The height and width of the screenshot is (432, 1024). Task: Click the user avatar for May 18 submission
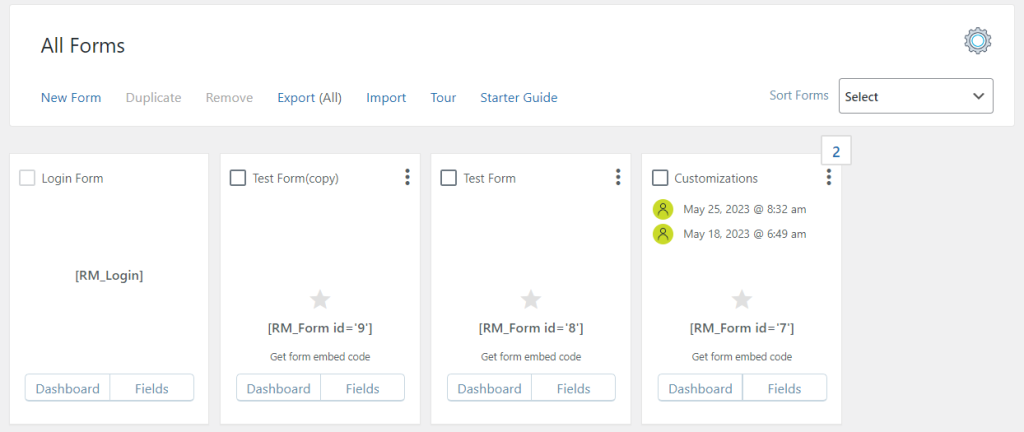pyautogui.click(x=662, y=234)
